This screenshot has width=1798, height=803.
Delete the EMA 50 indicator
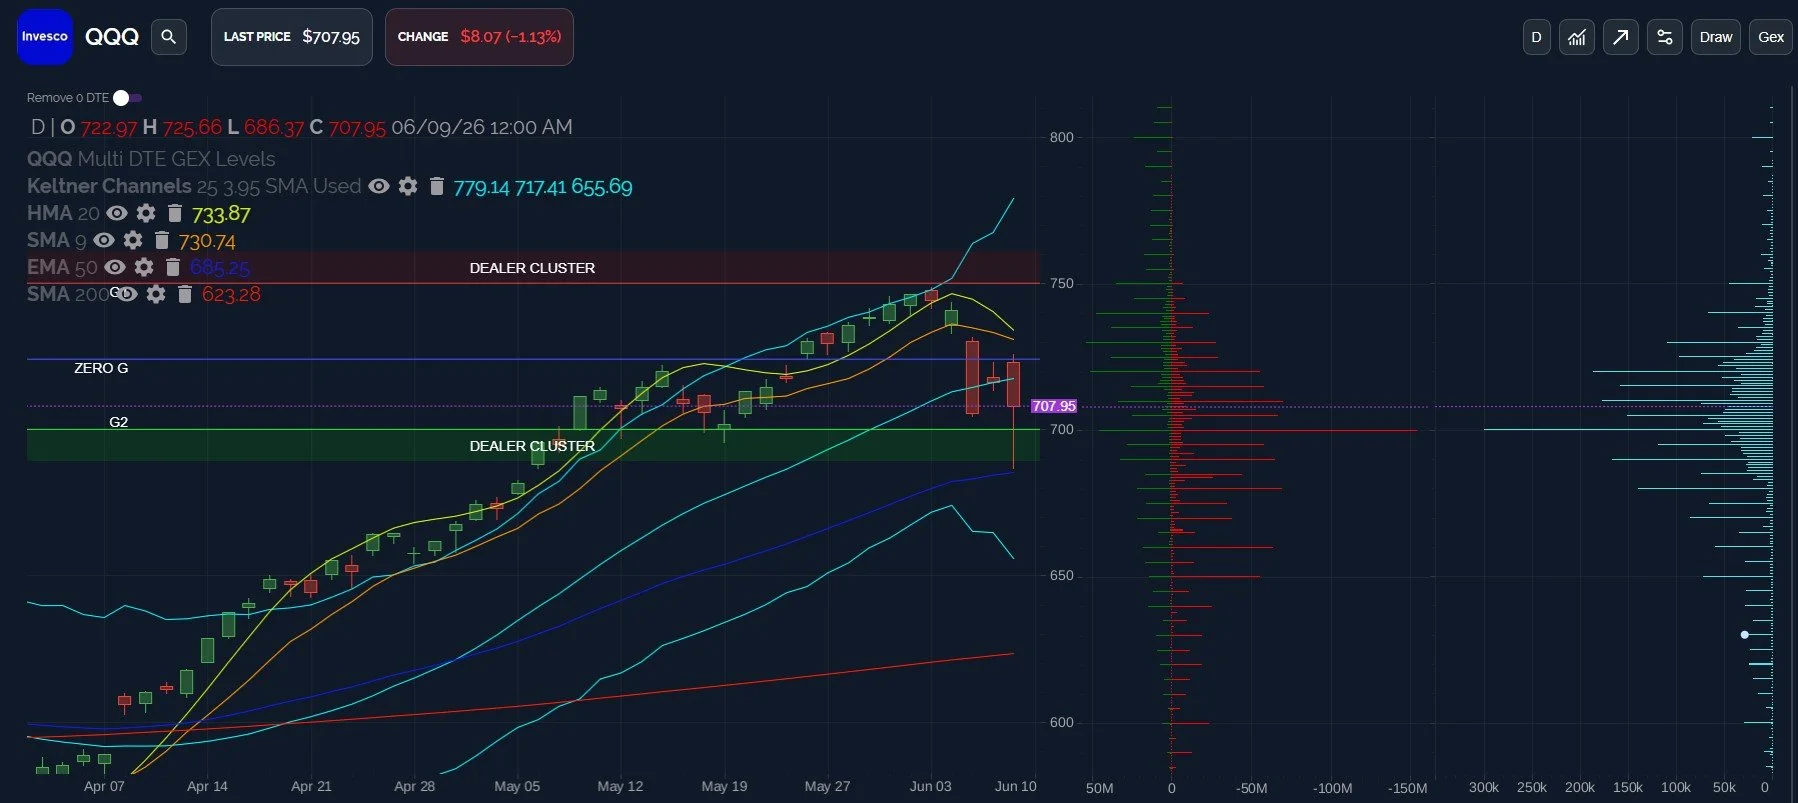(172, 267)
